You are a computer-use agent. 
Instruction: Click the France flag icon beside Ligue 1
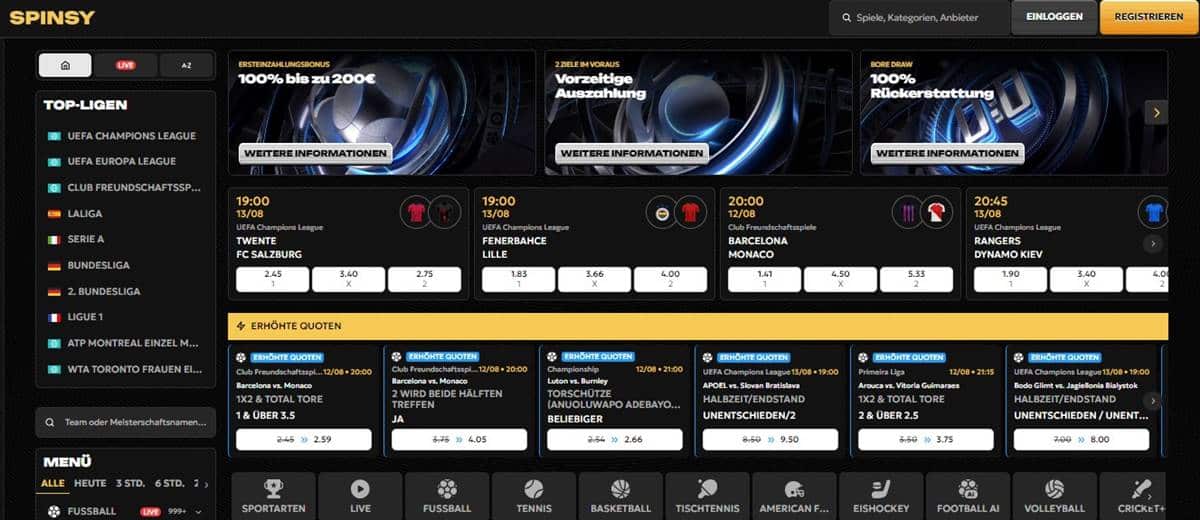pos(54,317)
